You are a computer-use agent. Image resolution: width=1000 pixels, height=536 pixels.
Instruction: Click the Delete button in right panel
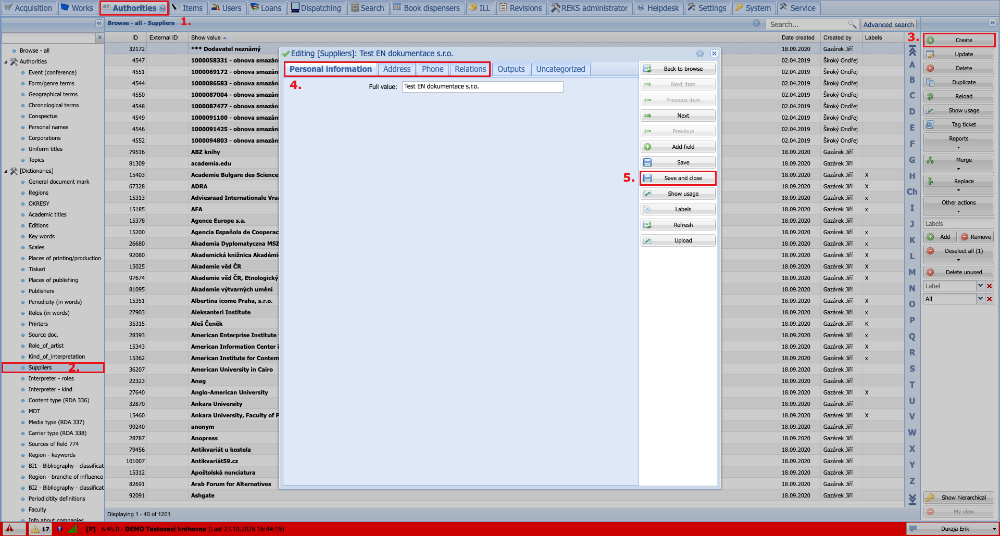[958, 68]
